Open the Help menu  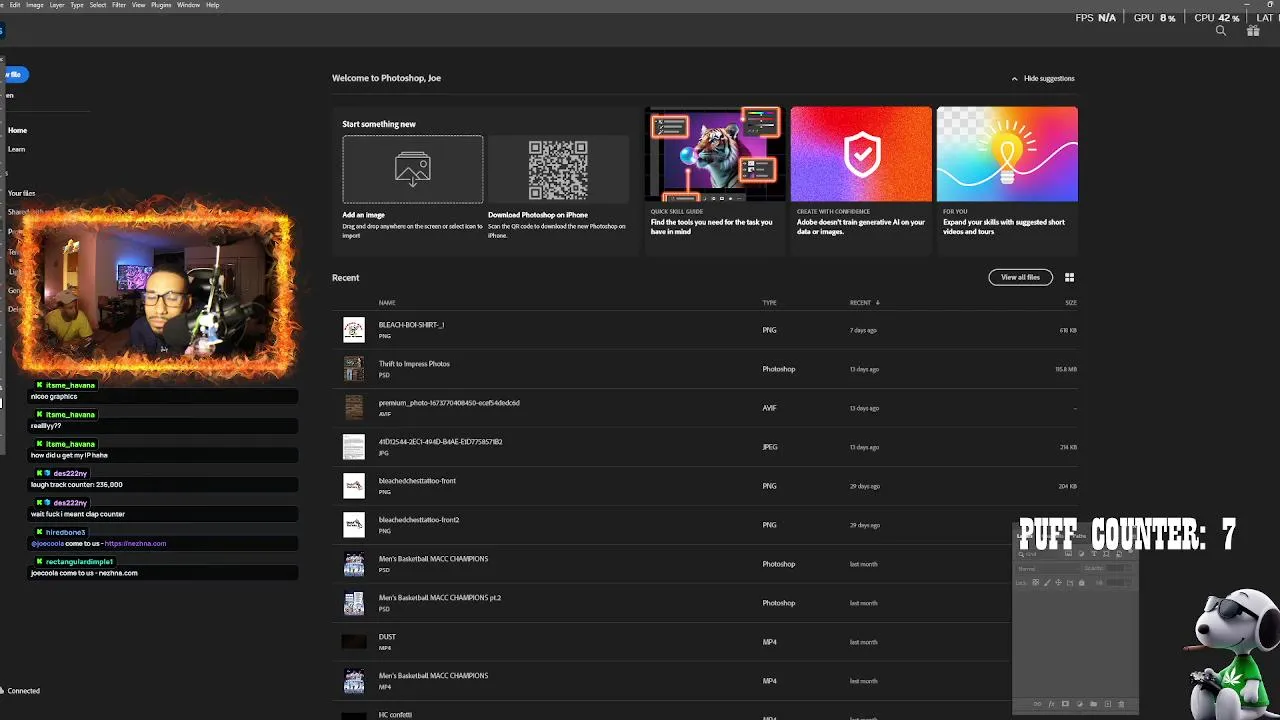tap(213, 5)
